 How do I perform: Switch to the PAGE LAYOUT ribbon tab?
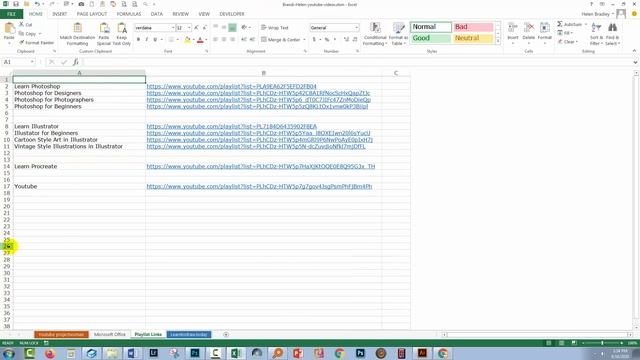pos(92,14)
